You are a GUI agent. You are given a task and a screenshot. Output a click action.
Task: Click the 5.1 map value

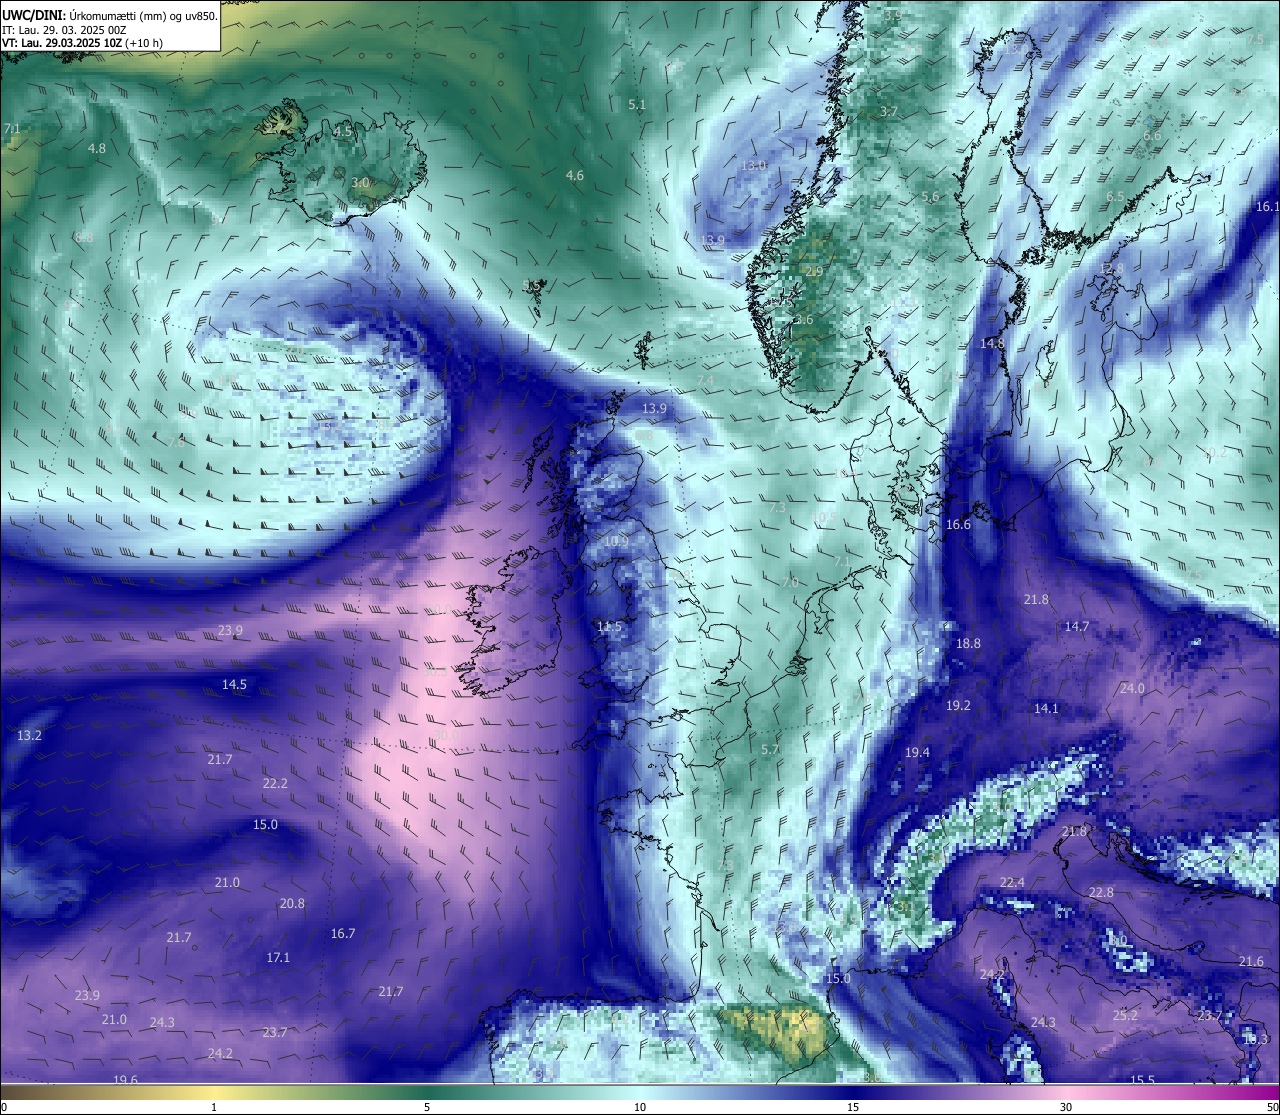click(x=637, y=104)
